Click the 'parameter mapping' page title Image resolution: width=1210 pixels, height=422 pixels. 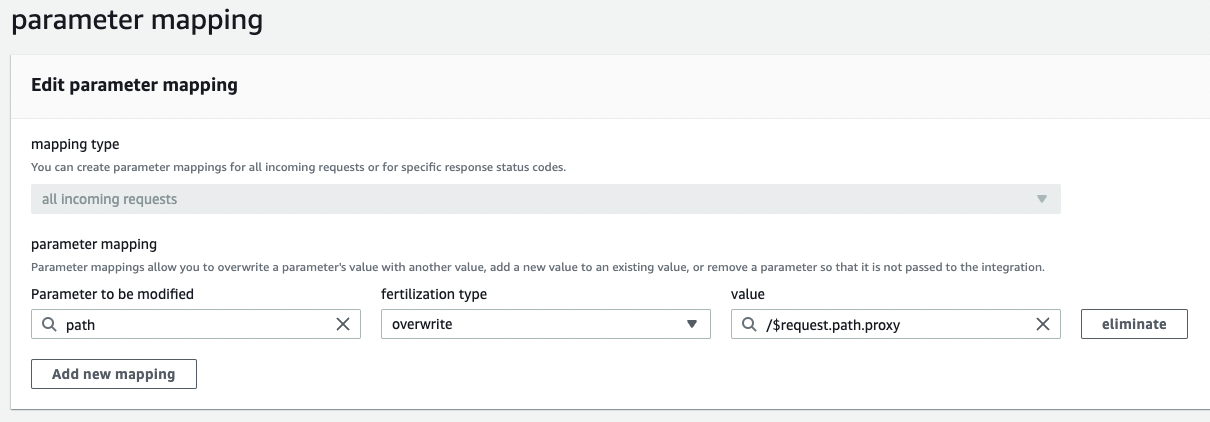pos(137,20)
